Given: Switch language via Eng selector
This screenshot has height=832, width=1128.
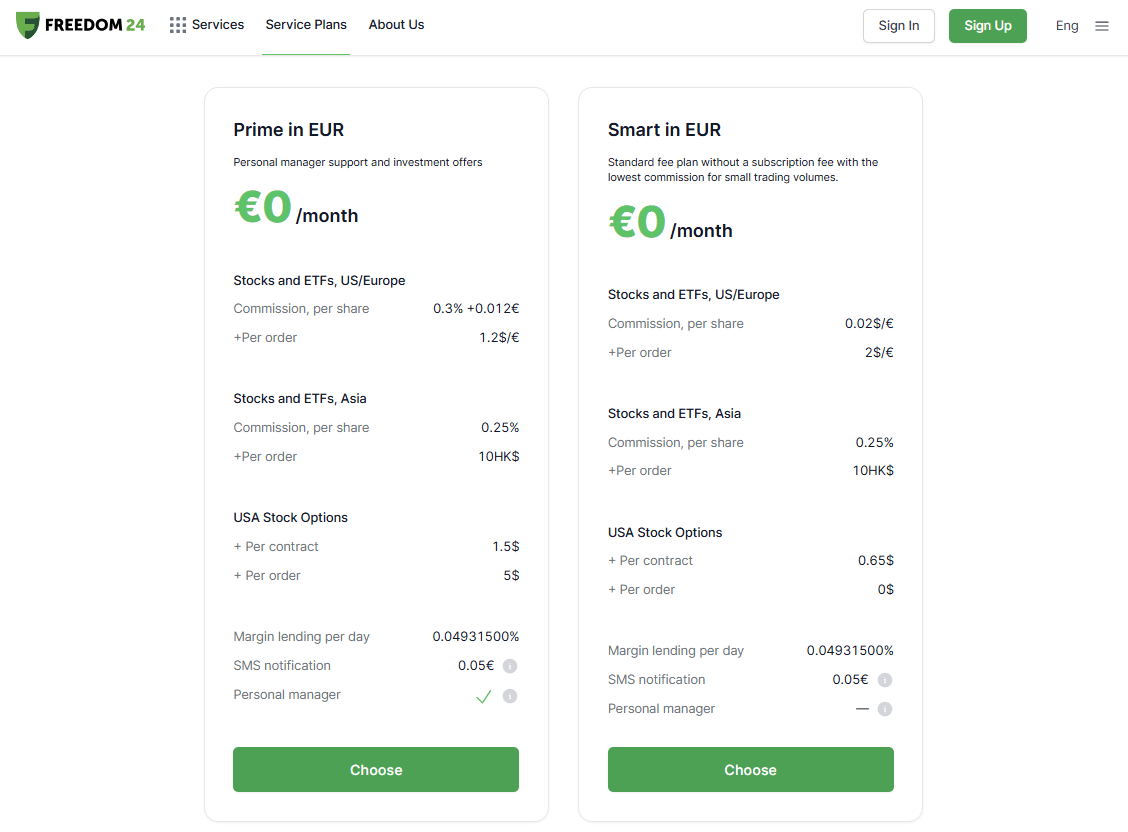Looking at the screenshot, I should [x=1067, y=26].
